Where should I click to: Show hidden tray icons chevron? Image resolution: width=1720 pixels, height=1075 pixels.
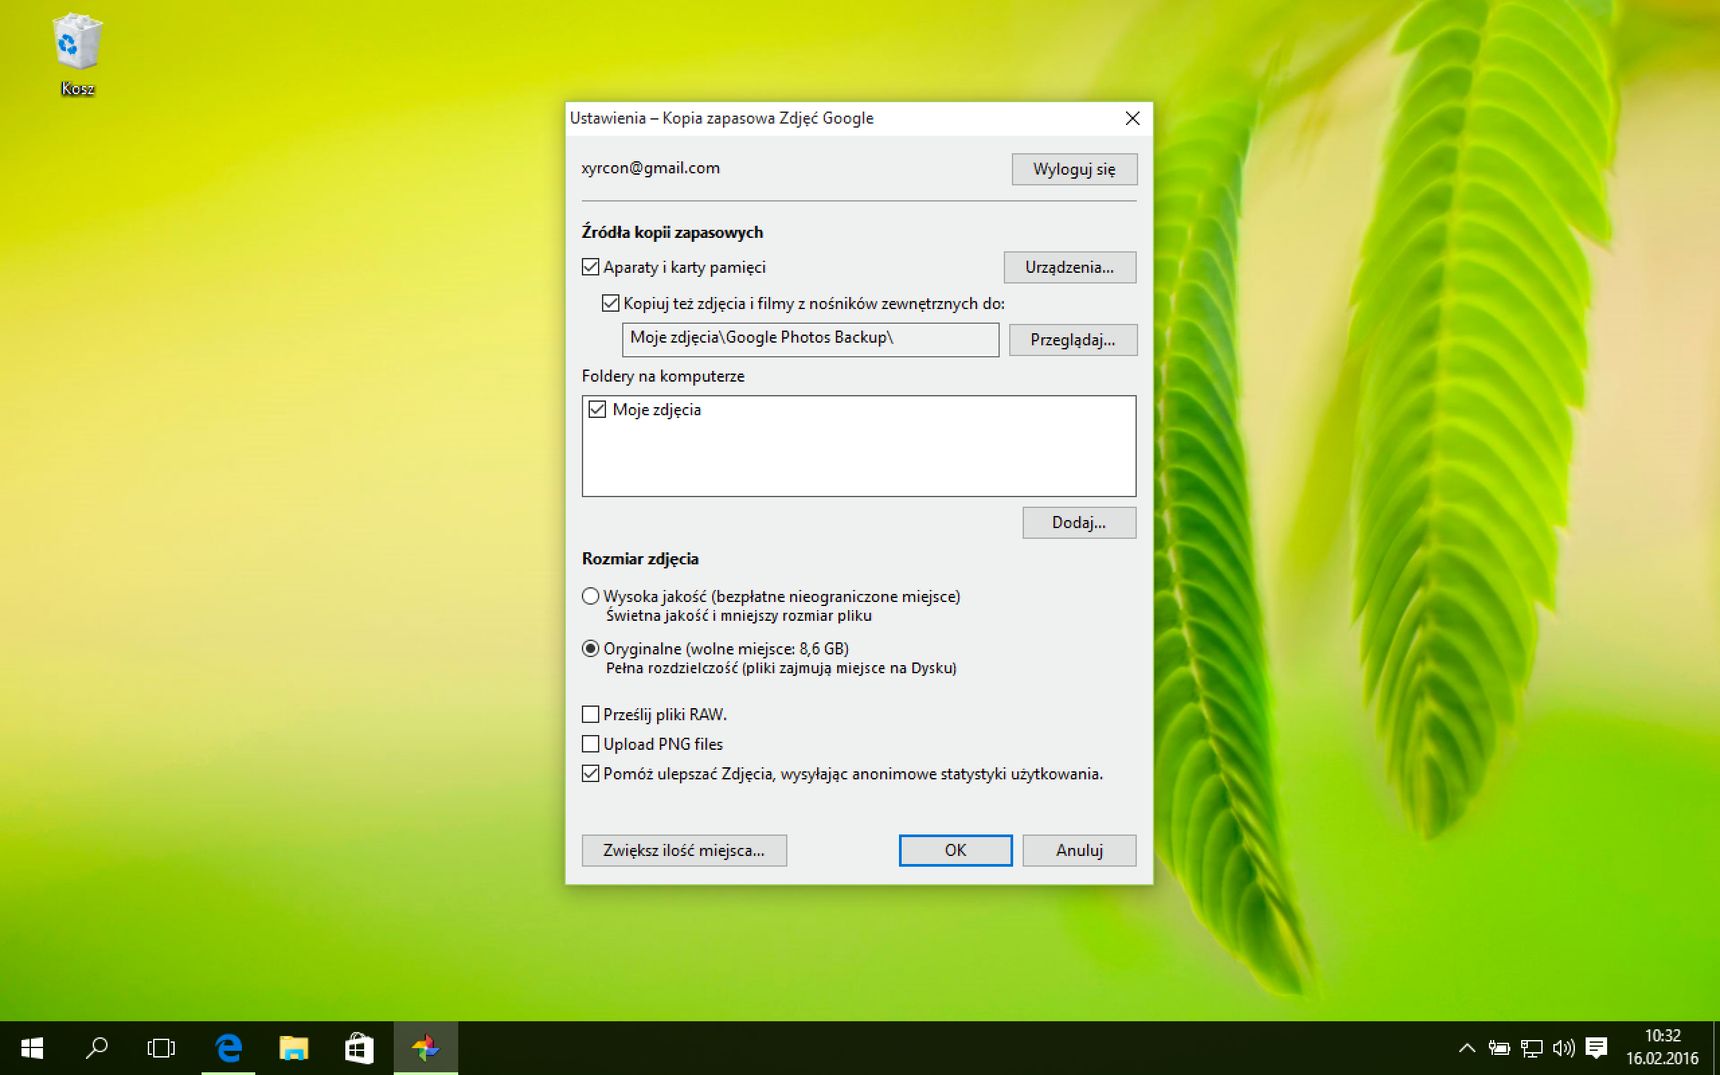click(1466, 1048)
